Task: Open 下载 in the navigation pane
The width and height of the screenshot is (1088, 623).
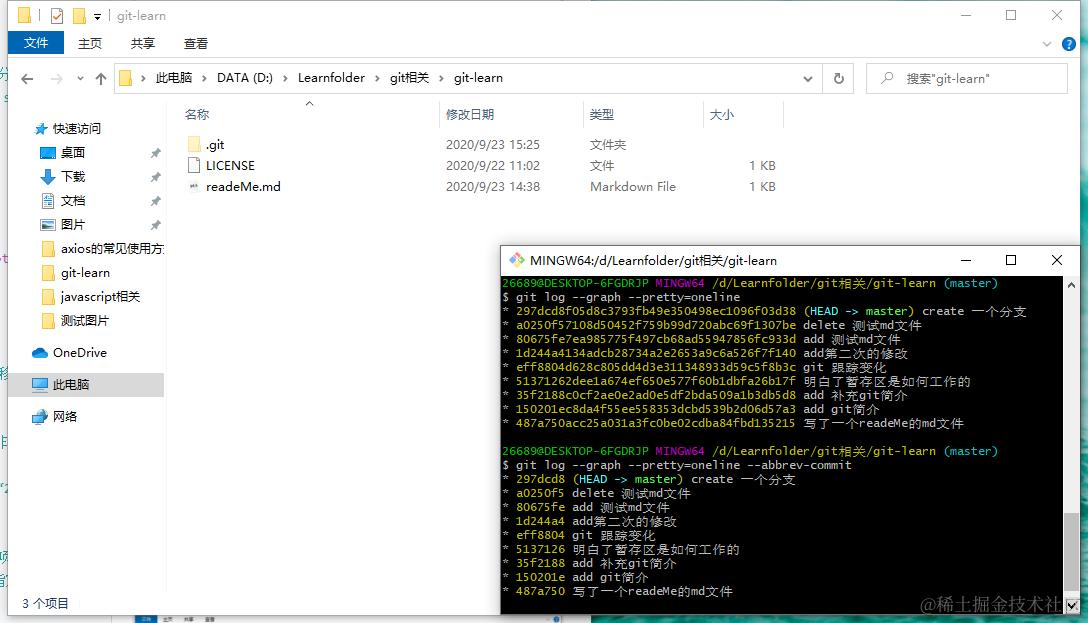Action: [72, 176]
